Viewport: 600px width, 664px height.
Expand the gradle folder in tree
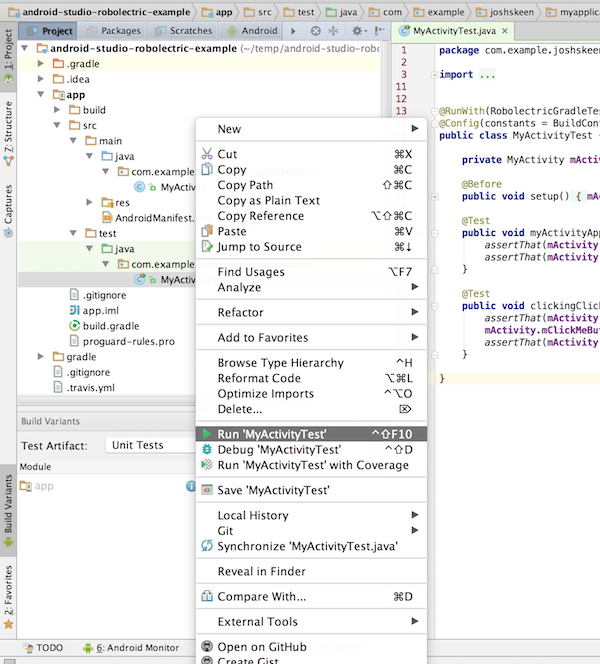coord(41,357)
